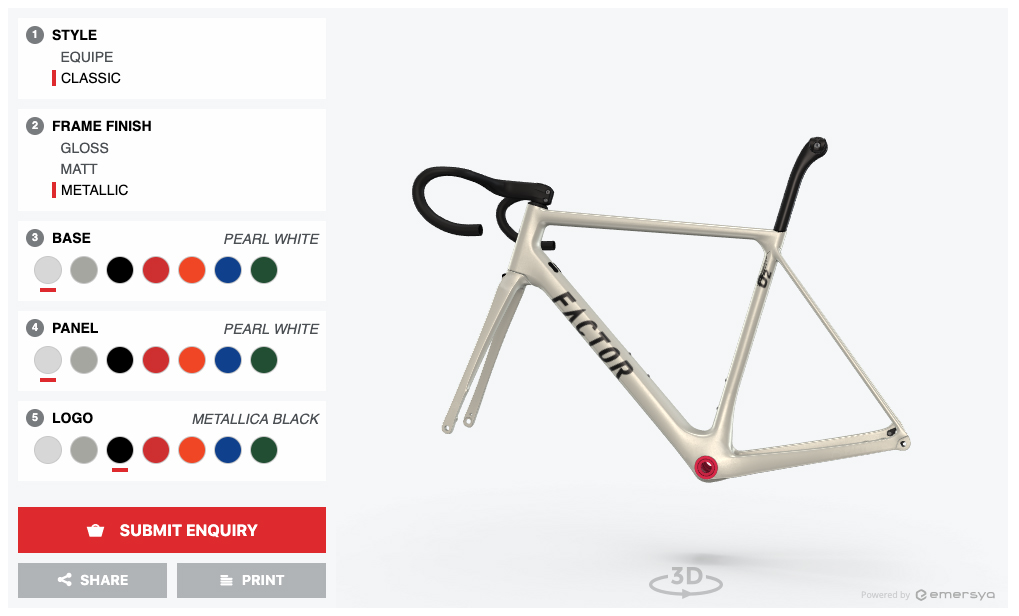Select the pearl white Logo swatch
This screenshot has width=1019, height=616.
[x=48, y=450]
